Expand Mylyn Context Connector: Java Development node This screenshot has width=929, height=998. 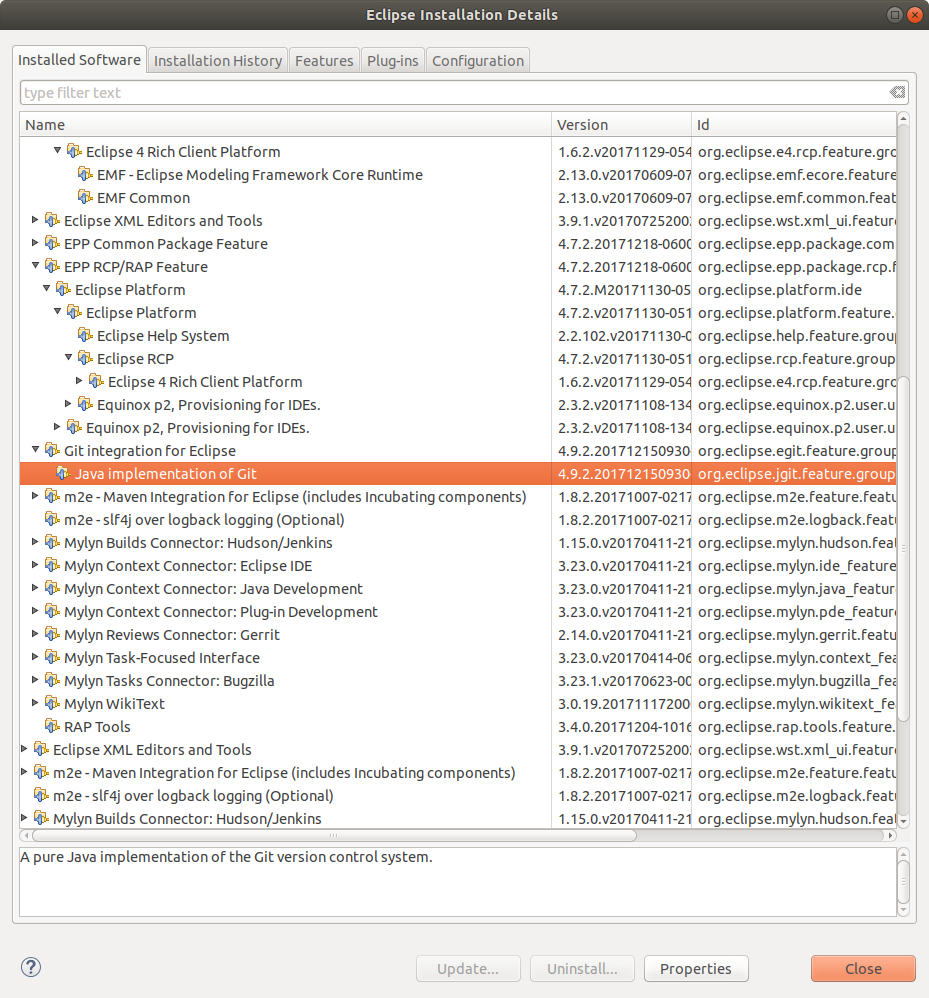pyautogui.click(x=35, y=587)
